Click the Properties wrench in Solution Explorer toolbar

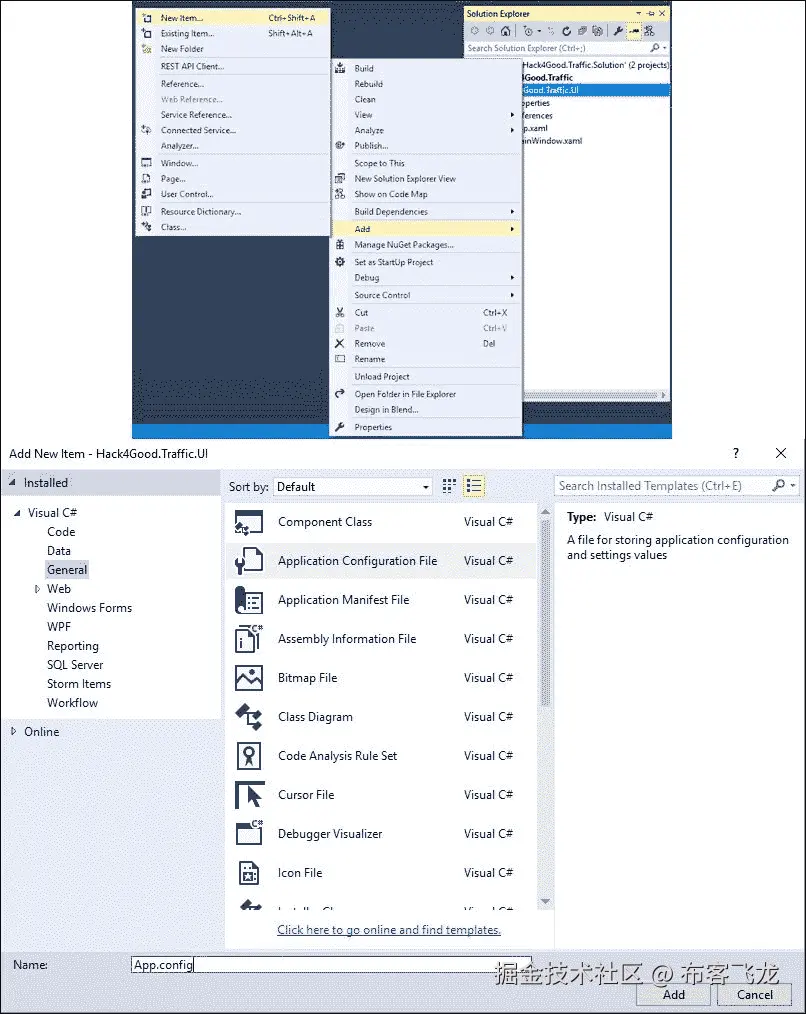pos(619,31)
